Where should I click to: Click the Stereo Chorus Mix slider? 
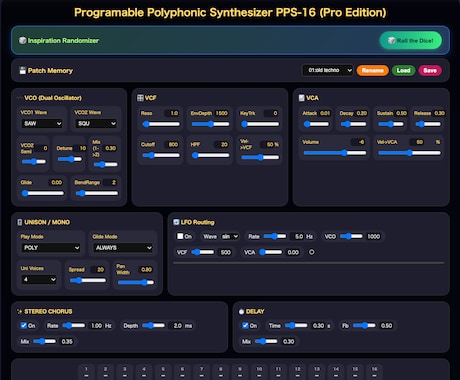44,341
